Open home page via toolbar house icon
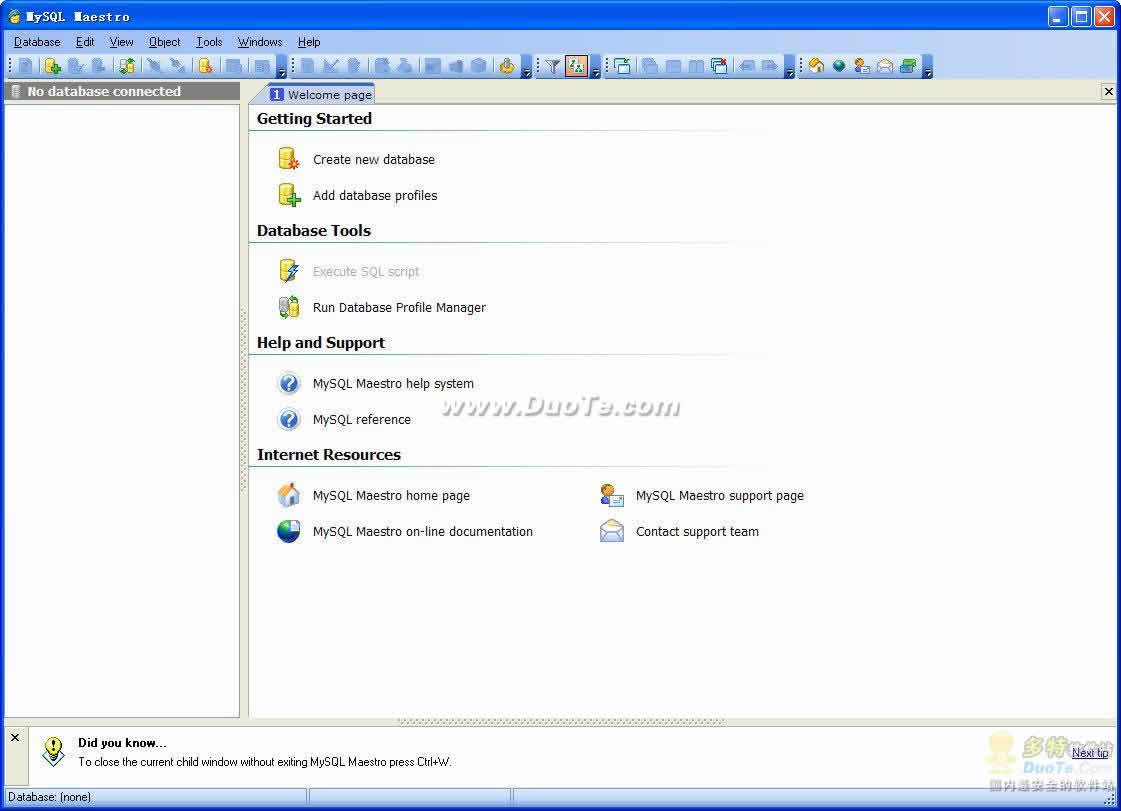 pos(816,67)
